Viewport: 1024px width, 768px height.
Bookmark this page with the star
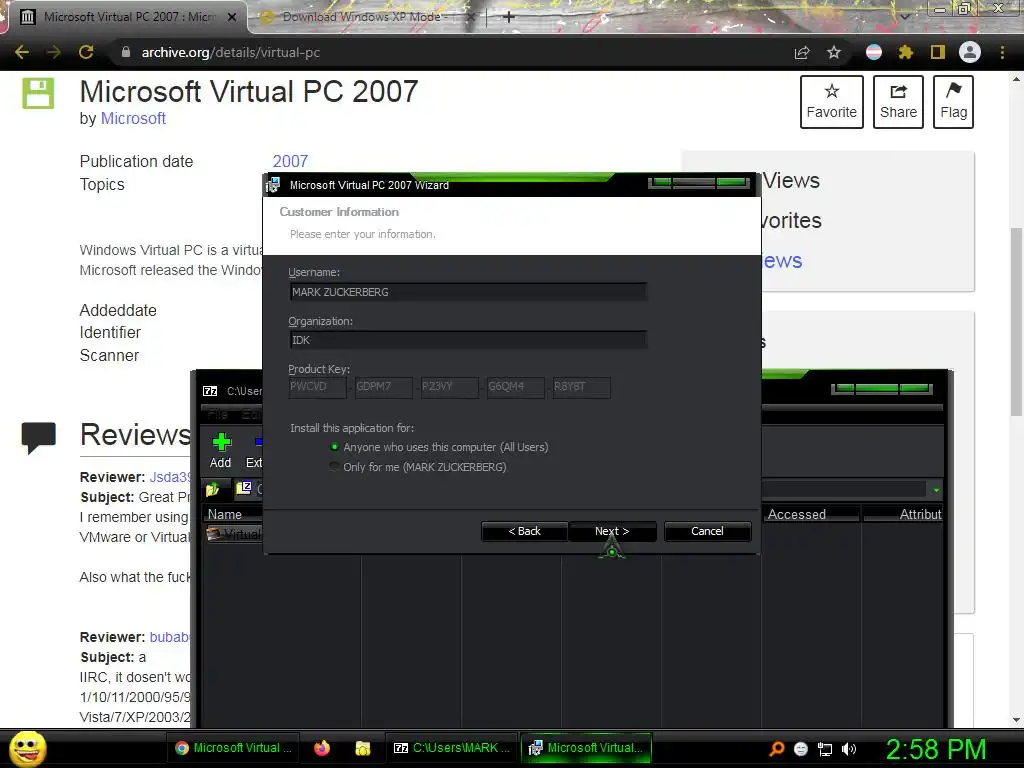point(834,52)
